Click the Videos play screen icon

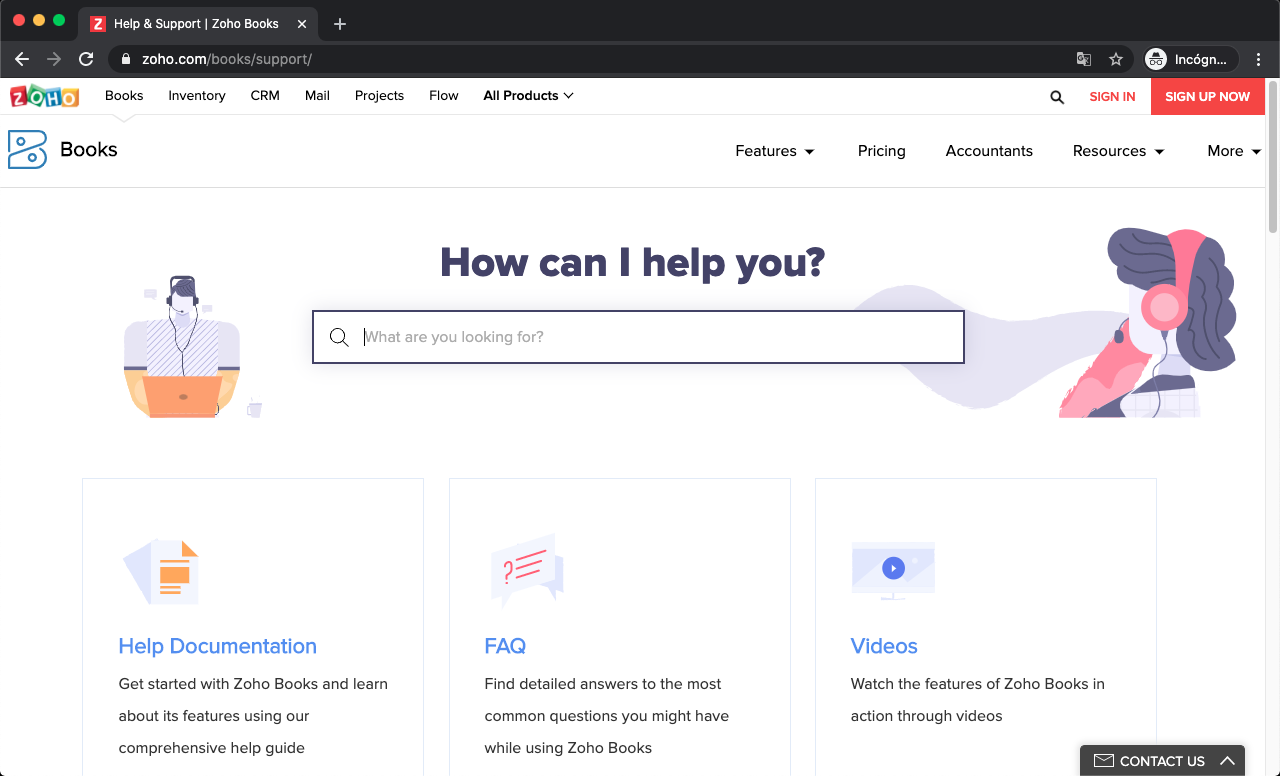point(893,570)
